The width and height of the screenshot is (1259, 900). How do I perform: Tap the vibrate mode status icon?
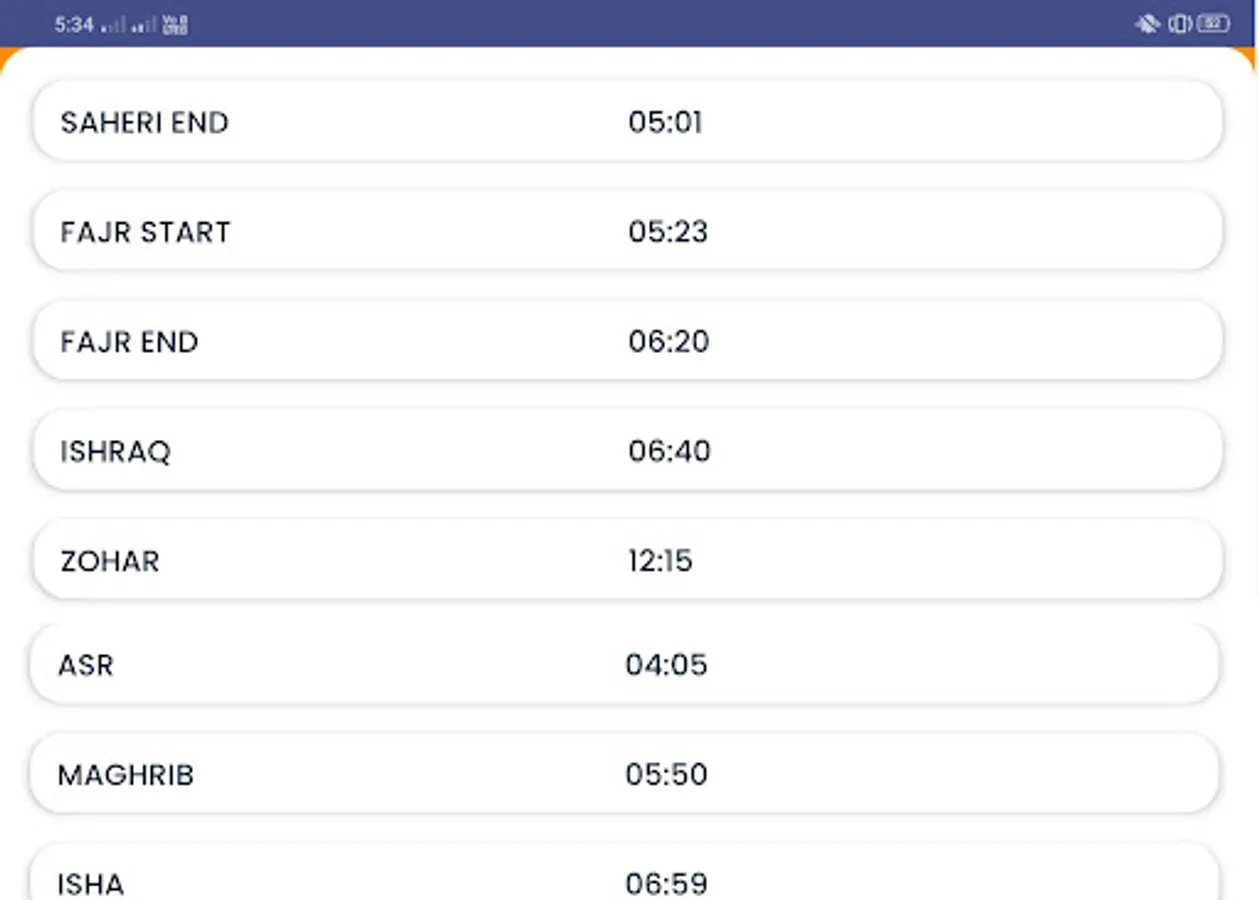[1180, 24]
